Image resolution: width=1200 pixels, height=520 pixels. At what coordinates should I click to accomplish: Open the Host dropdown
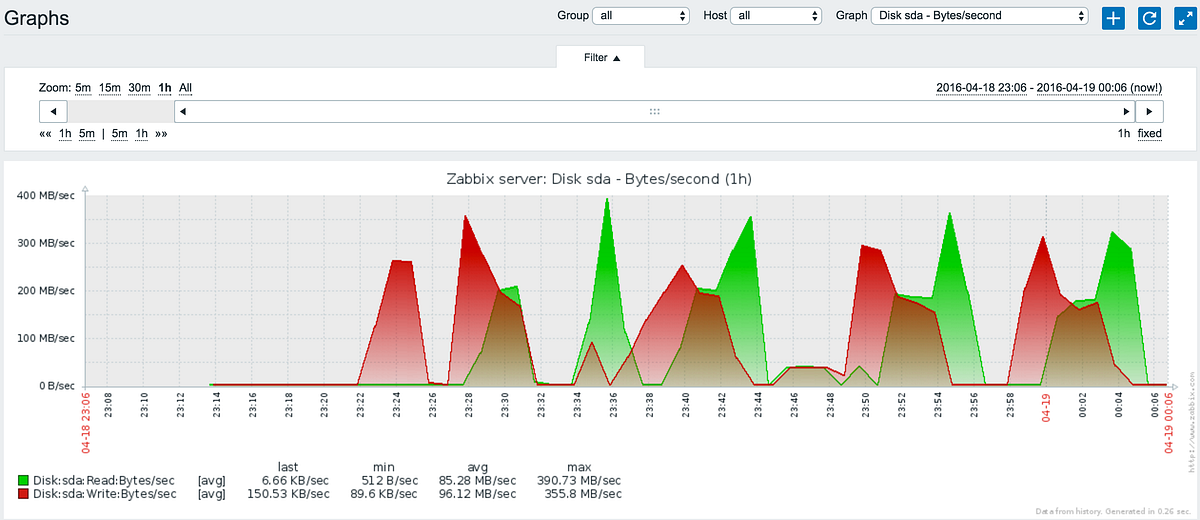click(x=776, y=16)
